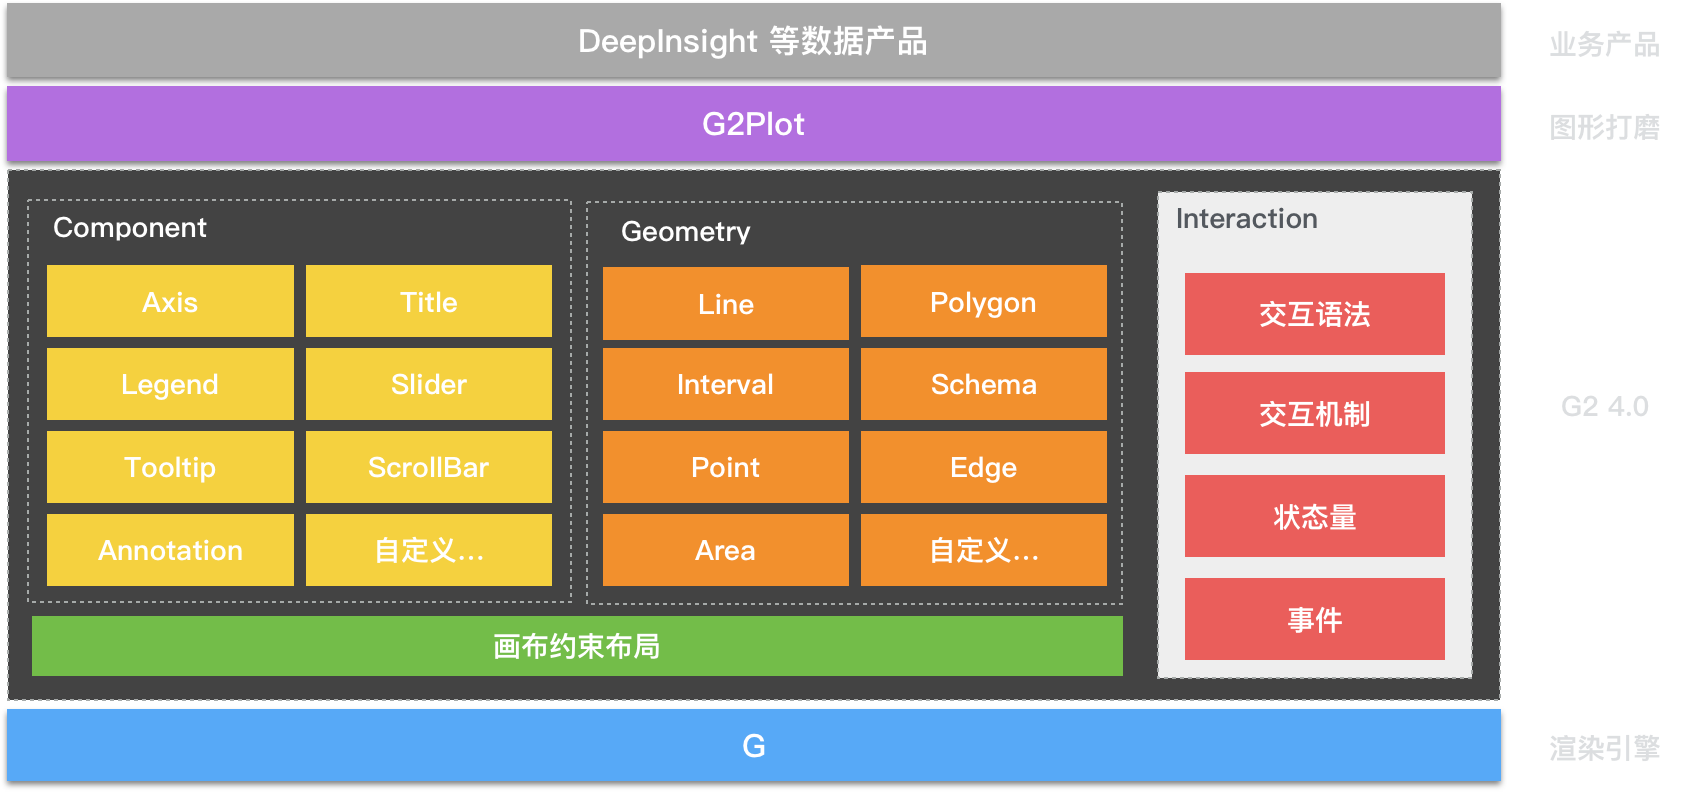Click the Edge geometry block
Viewport: 1684px width, 792px height.
click(983, 467)
